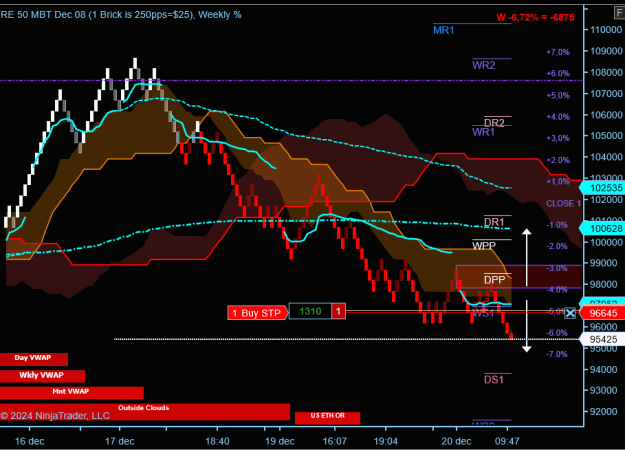The image size is (625, 450).
Task: Click the 19:04 time axis label
Action: tap(385, 441)
